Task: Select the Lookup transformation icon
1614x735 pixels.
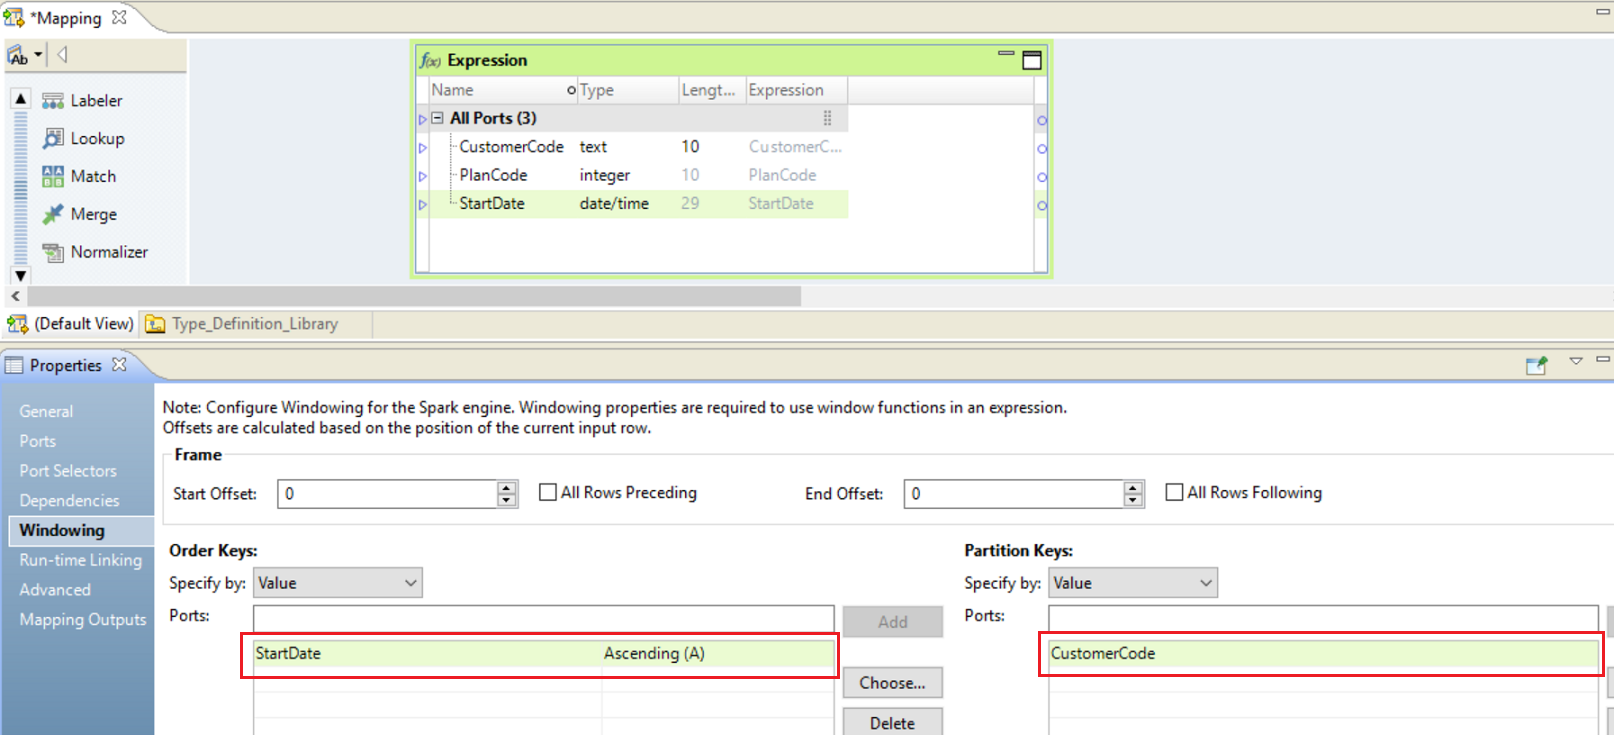Action: click(x=53, y=138)
